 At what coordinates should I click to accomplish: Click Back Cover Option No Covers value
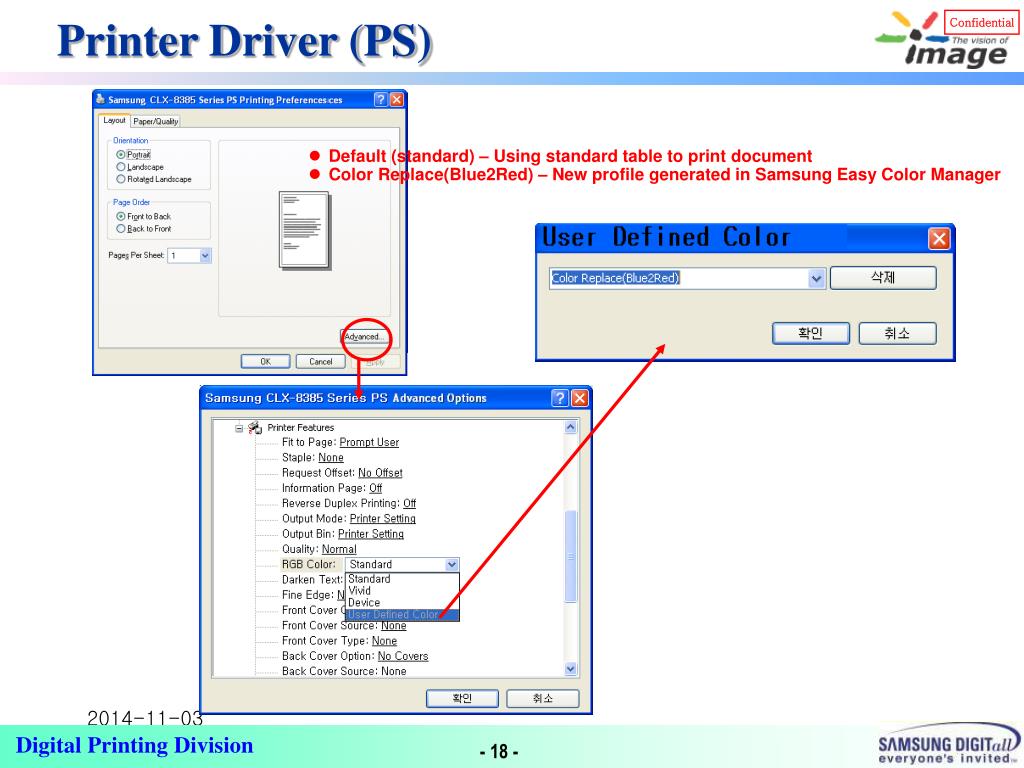point(403,656)
